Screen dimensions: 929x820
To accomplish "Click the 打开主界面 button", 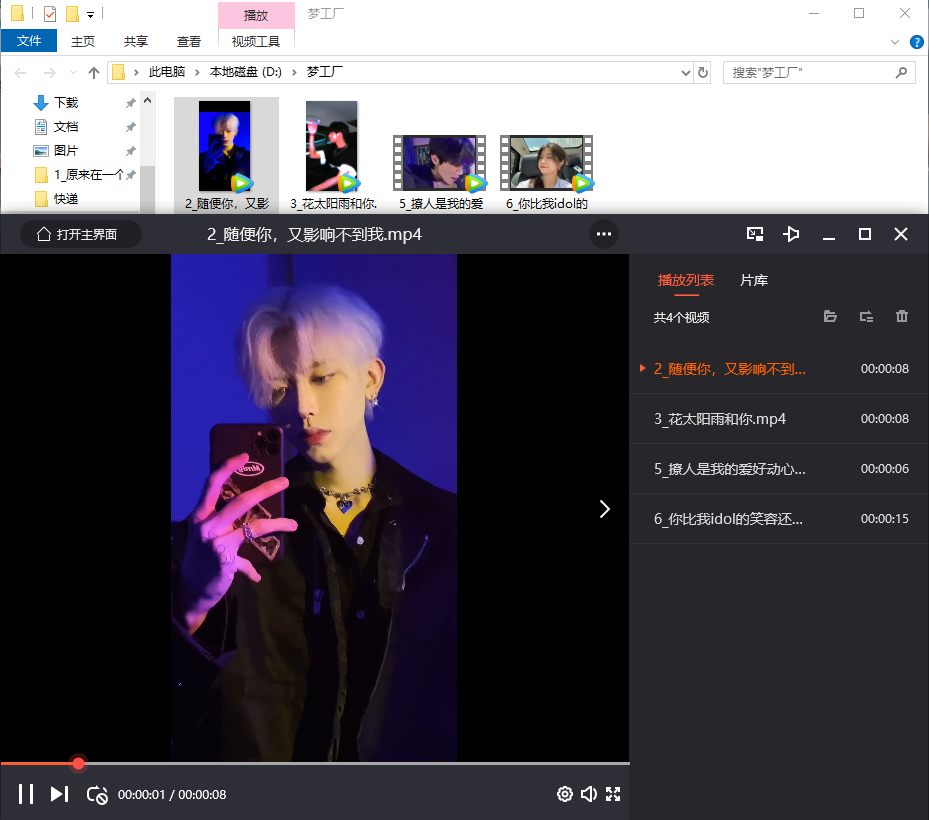I will coord(81,235).
